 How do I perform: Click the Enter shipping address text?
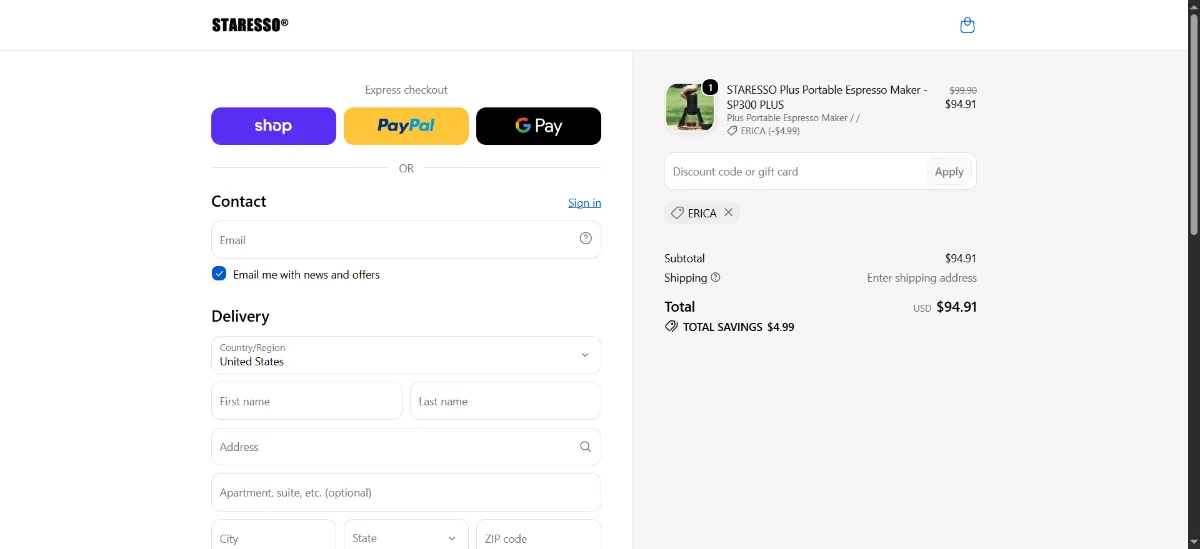coord(922,278)
